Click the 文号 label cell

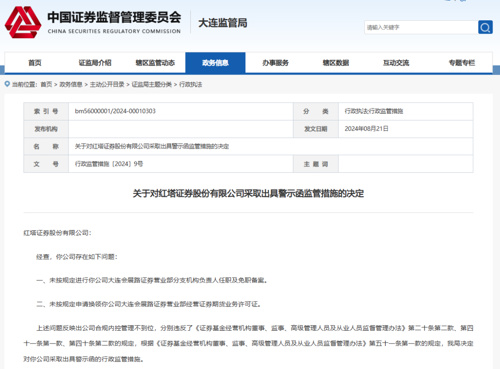[46, 164]
